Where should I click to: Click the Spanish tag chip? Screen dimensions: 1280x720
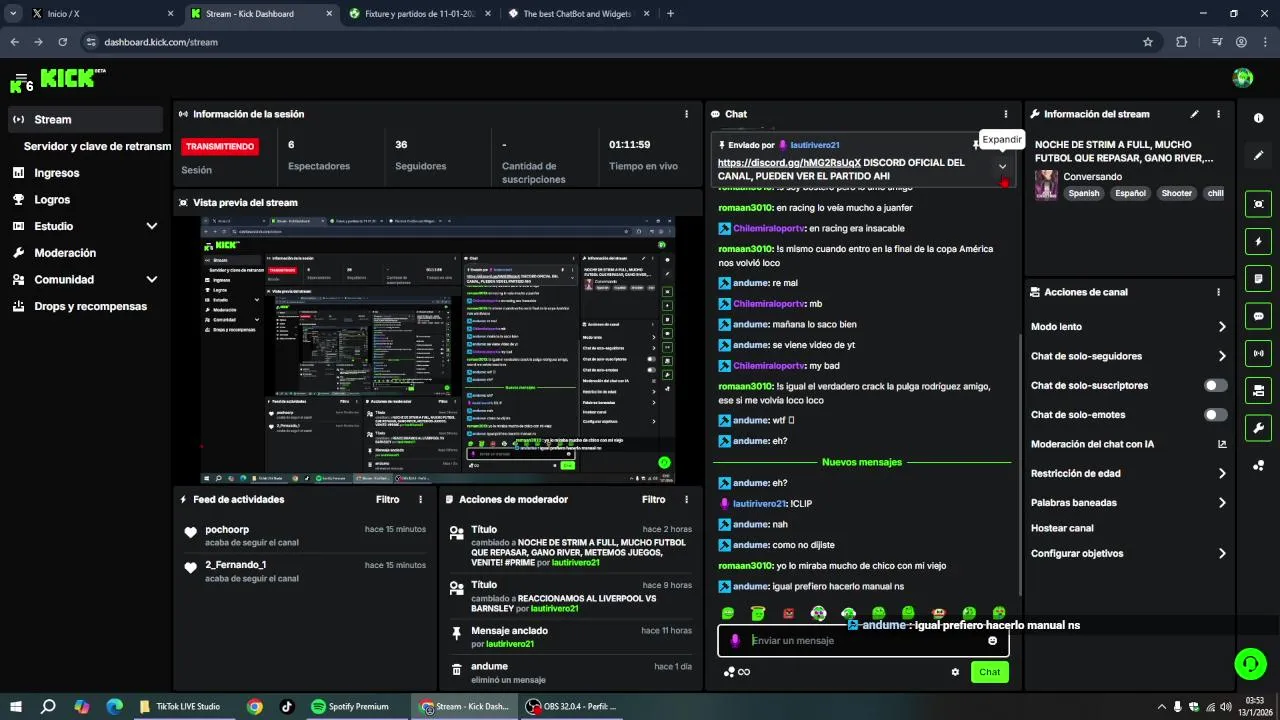click(x=1083, y=194)
